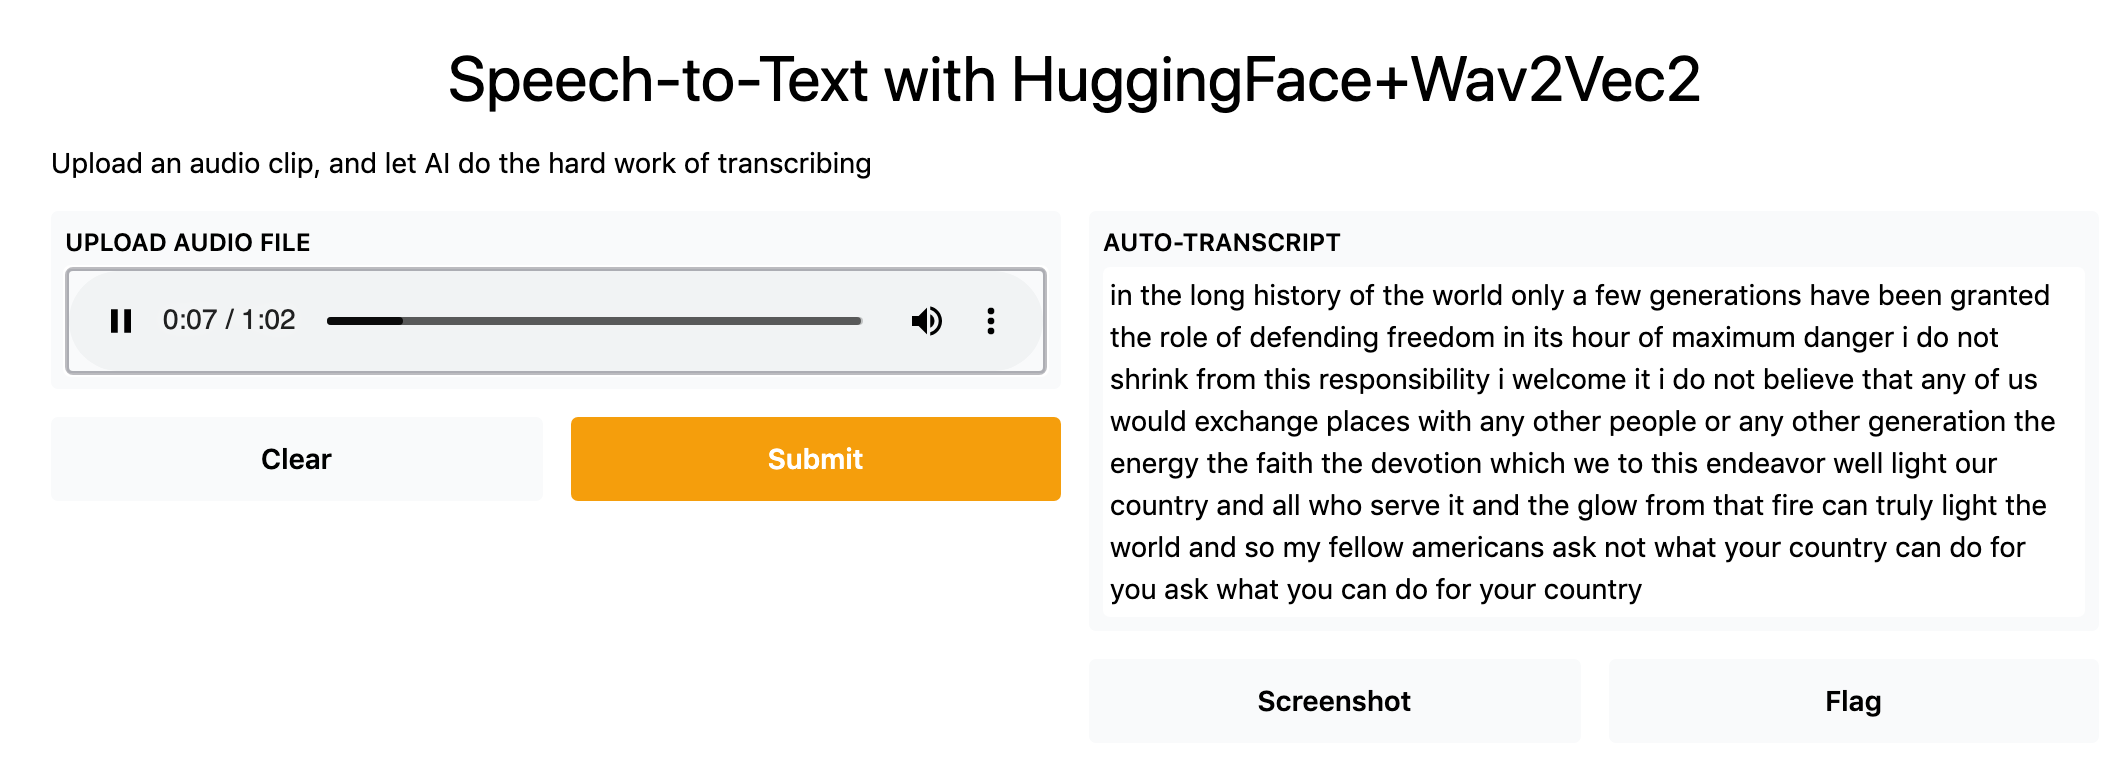Click the audio progress seek bar
The width and height of the screenshot is (2113, 764).
594,321
